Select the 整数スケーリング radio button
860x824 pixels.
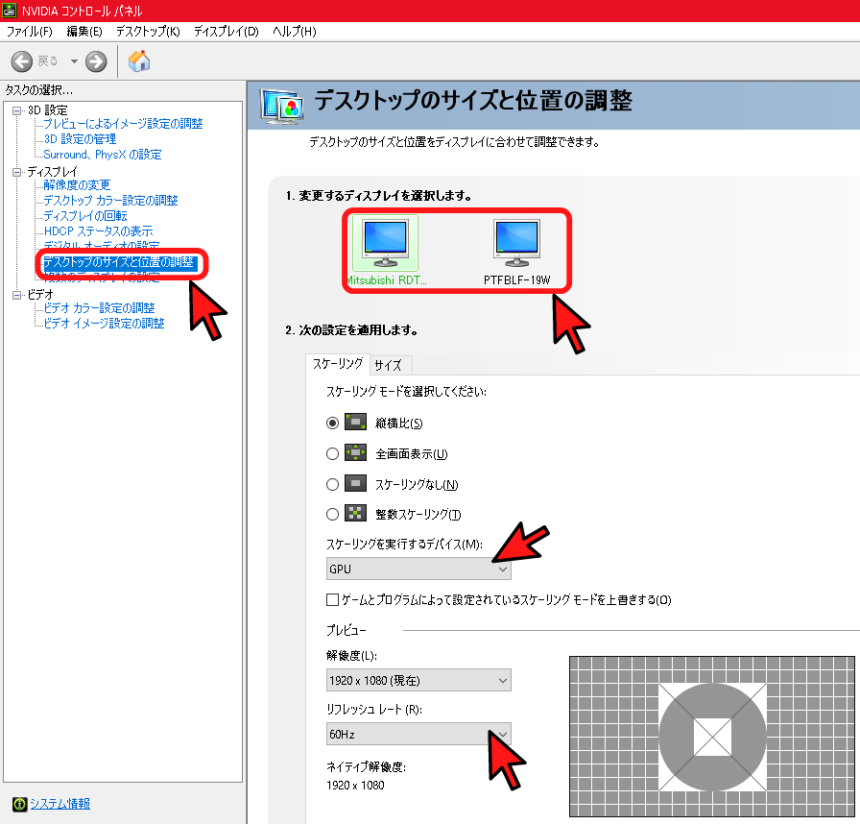coord(332,514)
